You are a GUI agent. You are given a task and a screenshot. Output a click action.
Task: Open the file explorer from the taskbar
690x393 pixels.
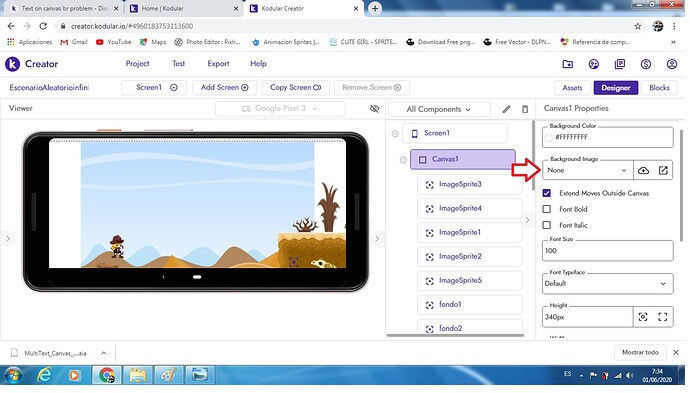[x=138, y=375]
